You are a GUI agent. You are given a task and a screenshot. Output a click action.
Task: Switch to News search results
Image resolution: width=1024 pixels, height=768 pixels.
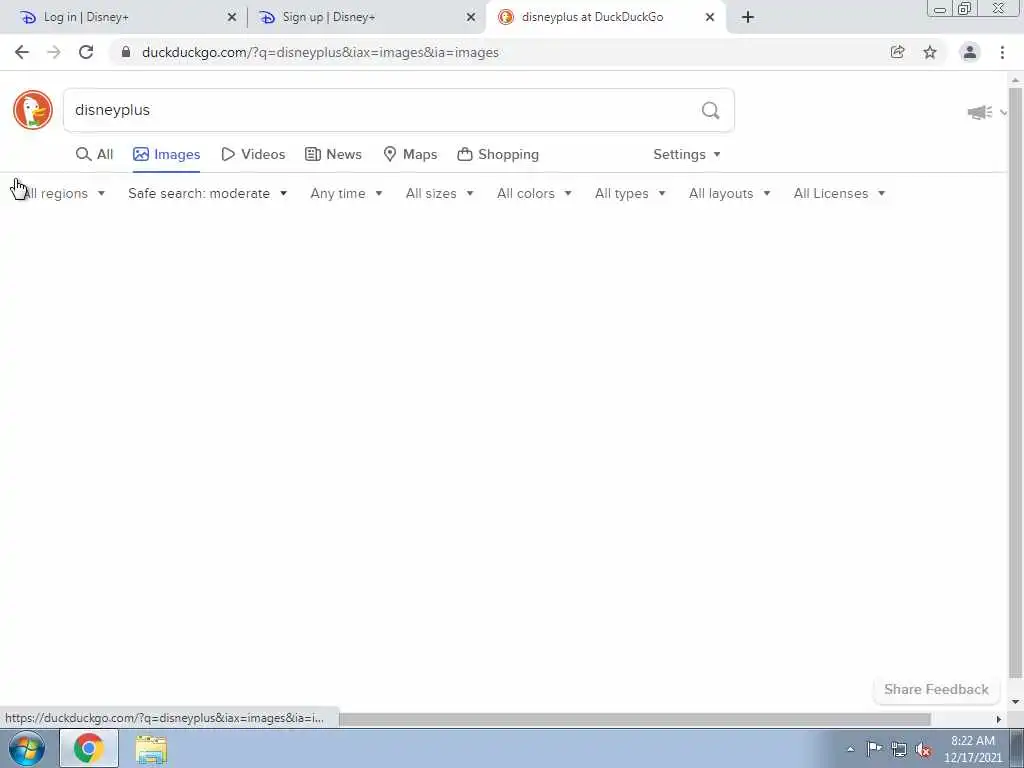333,154
